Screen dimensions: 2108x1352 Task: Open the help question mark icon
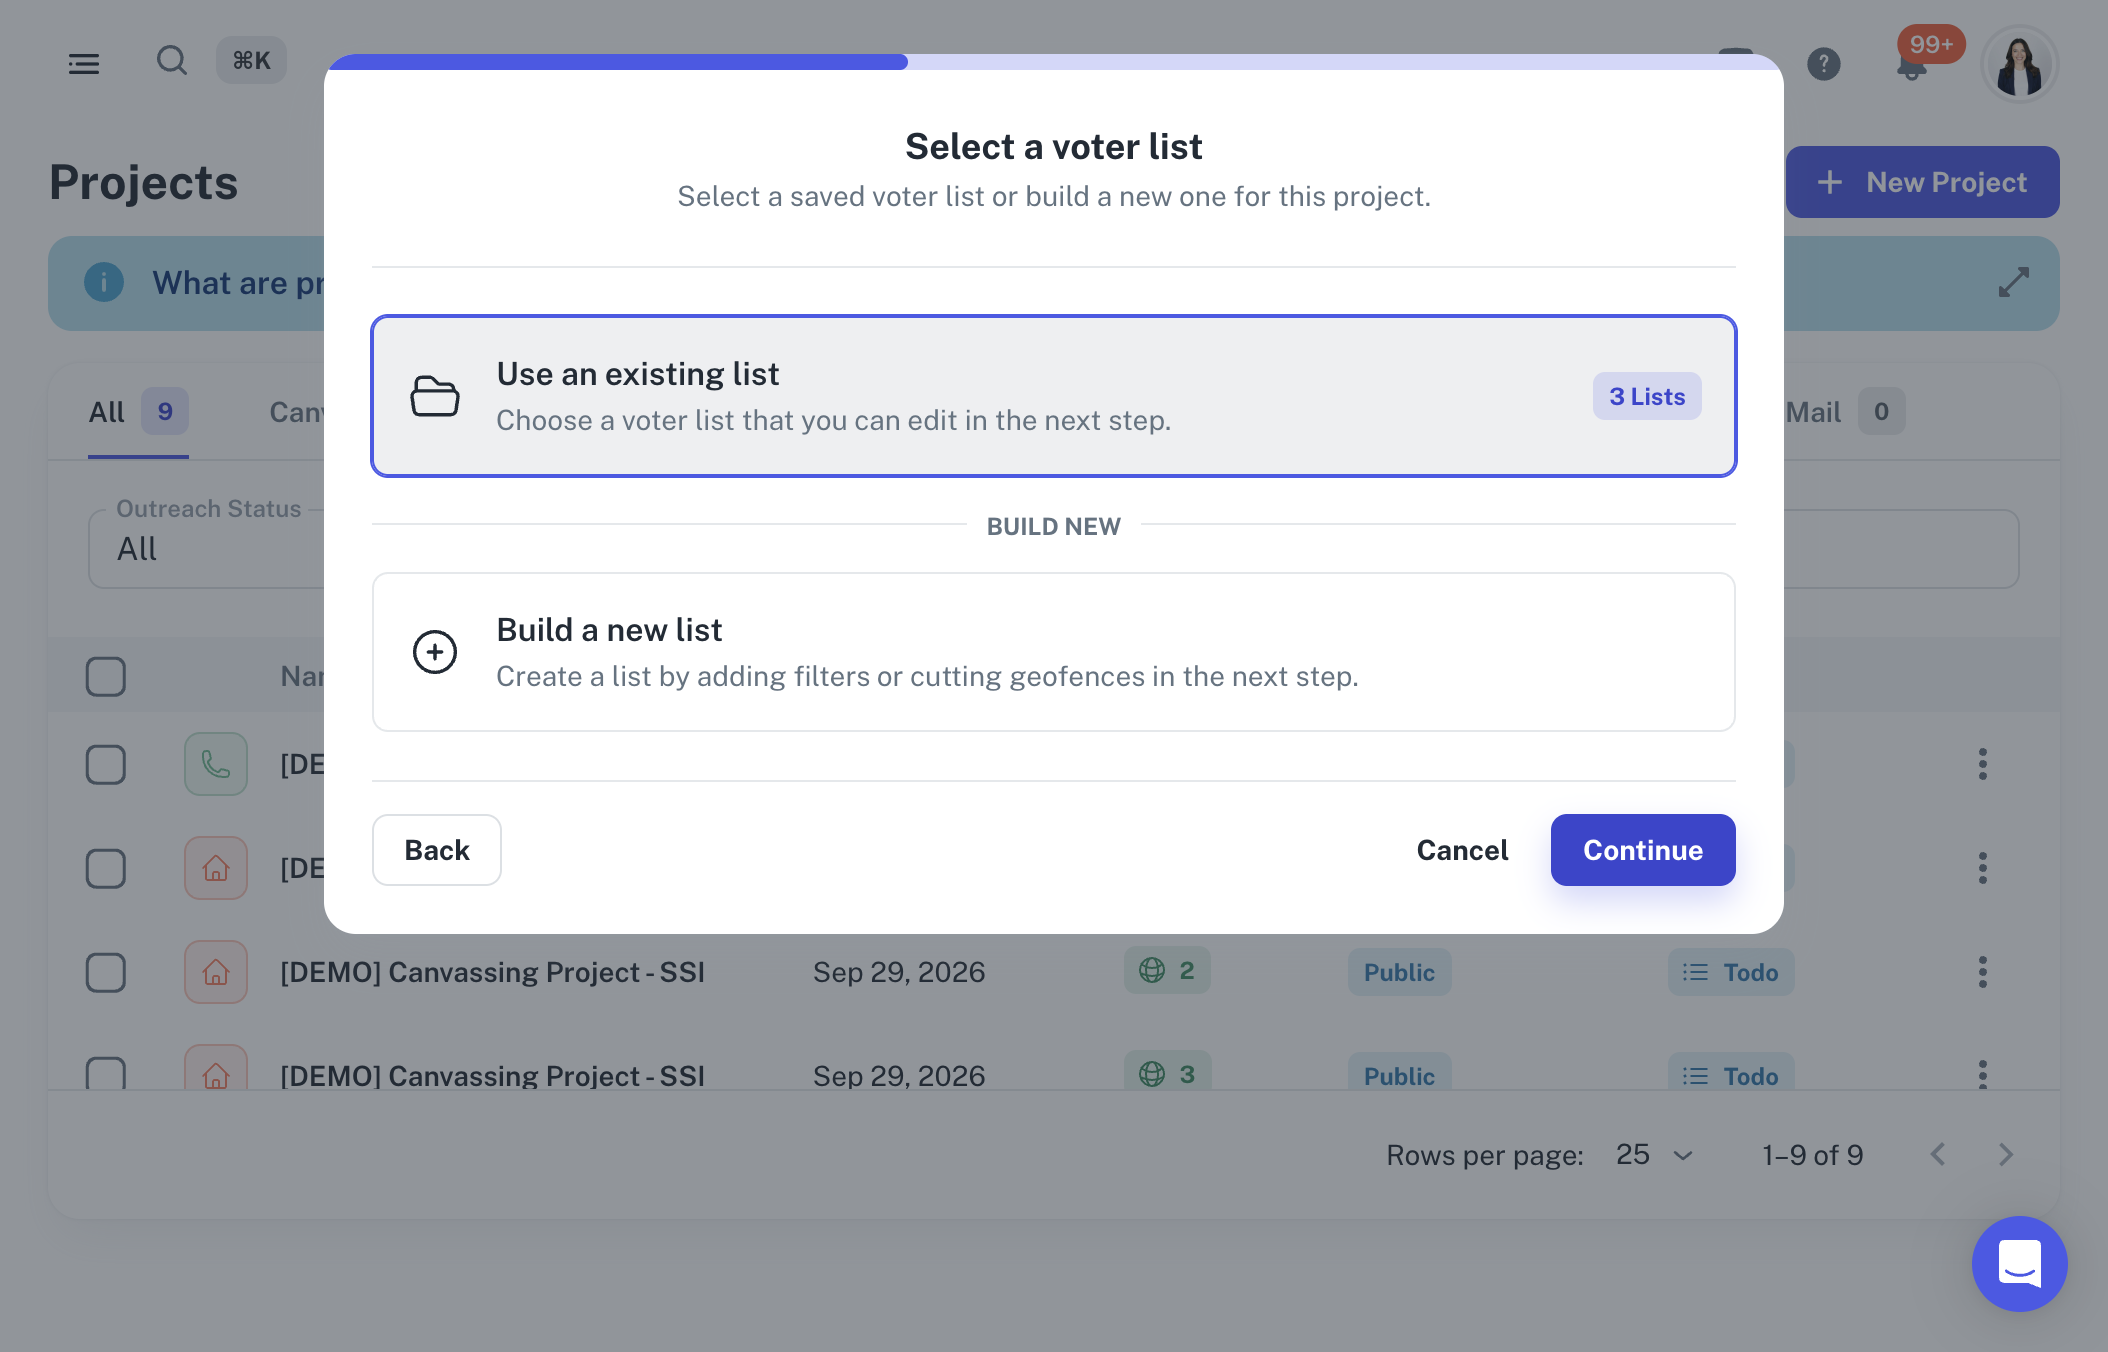(1824, 64)
